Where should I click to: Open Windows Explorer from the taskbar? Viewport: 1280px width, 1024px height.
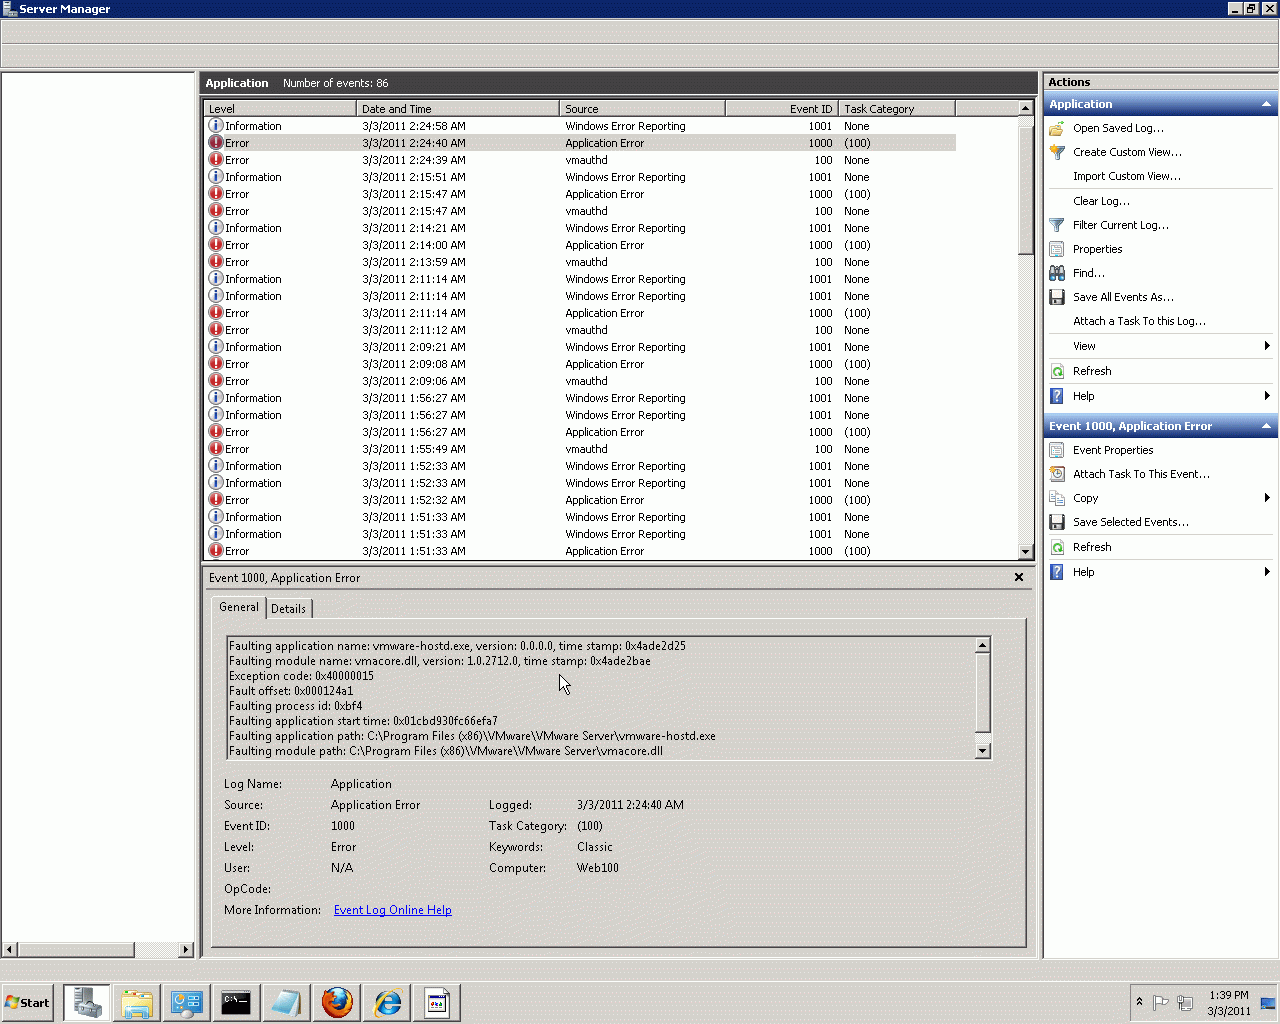137,1002
